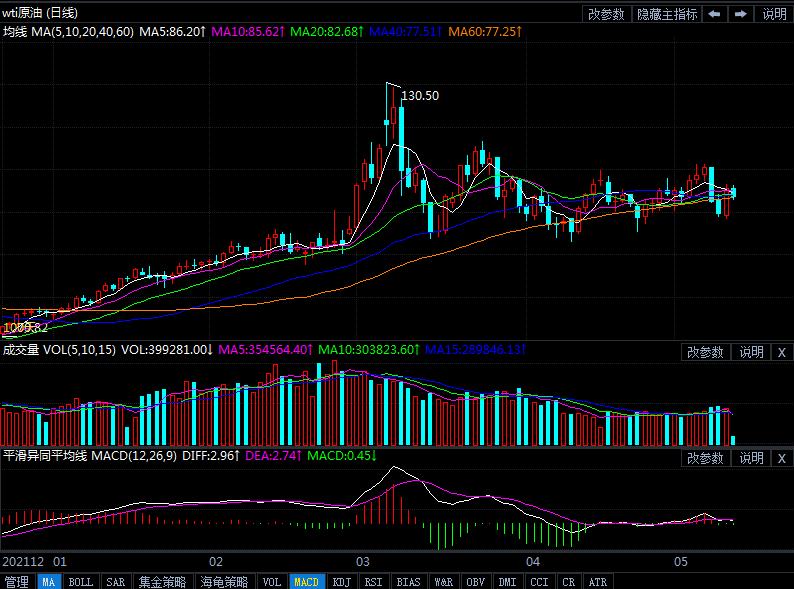The width and height of the screenshot is (794, 589).
Task: Open 说明 in the top toolbar
Action: coord(775,14)
